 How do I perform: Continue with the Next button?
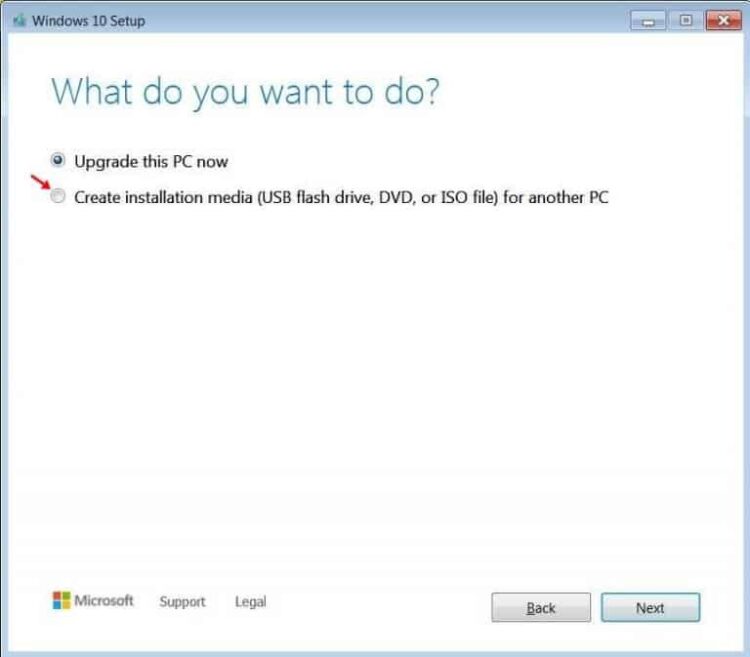pos(651,607)
